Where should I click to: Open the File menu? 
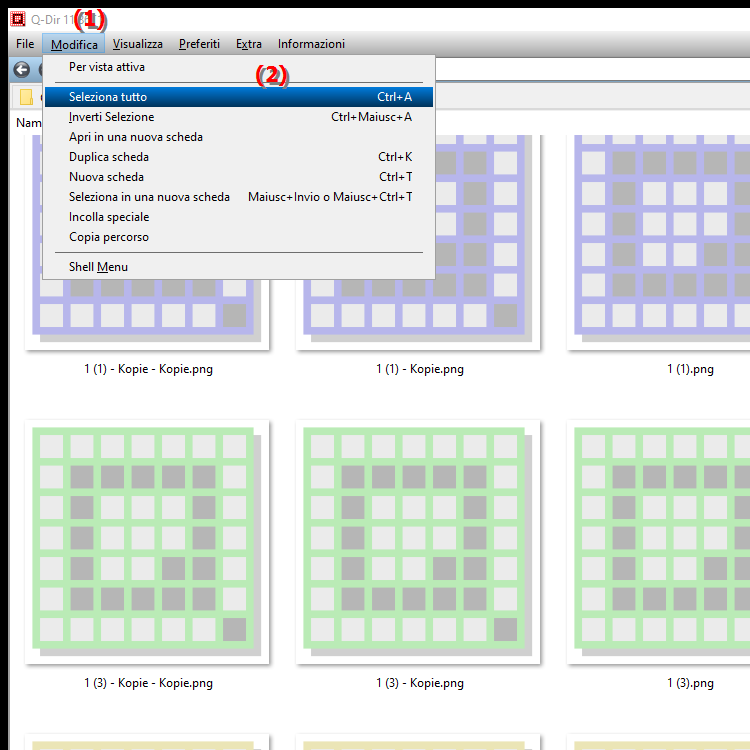[x=25, y=44]
